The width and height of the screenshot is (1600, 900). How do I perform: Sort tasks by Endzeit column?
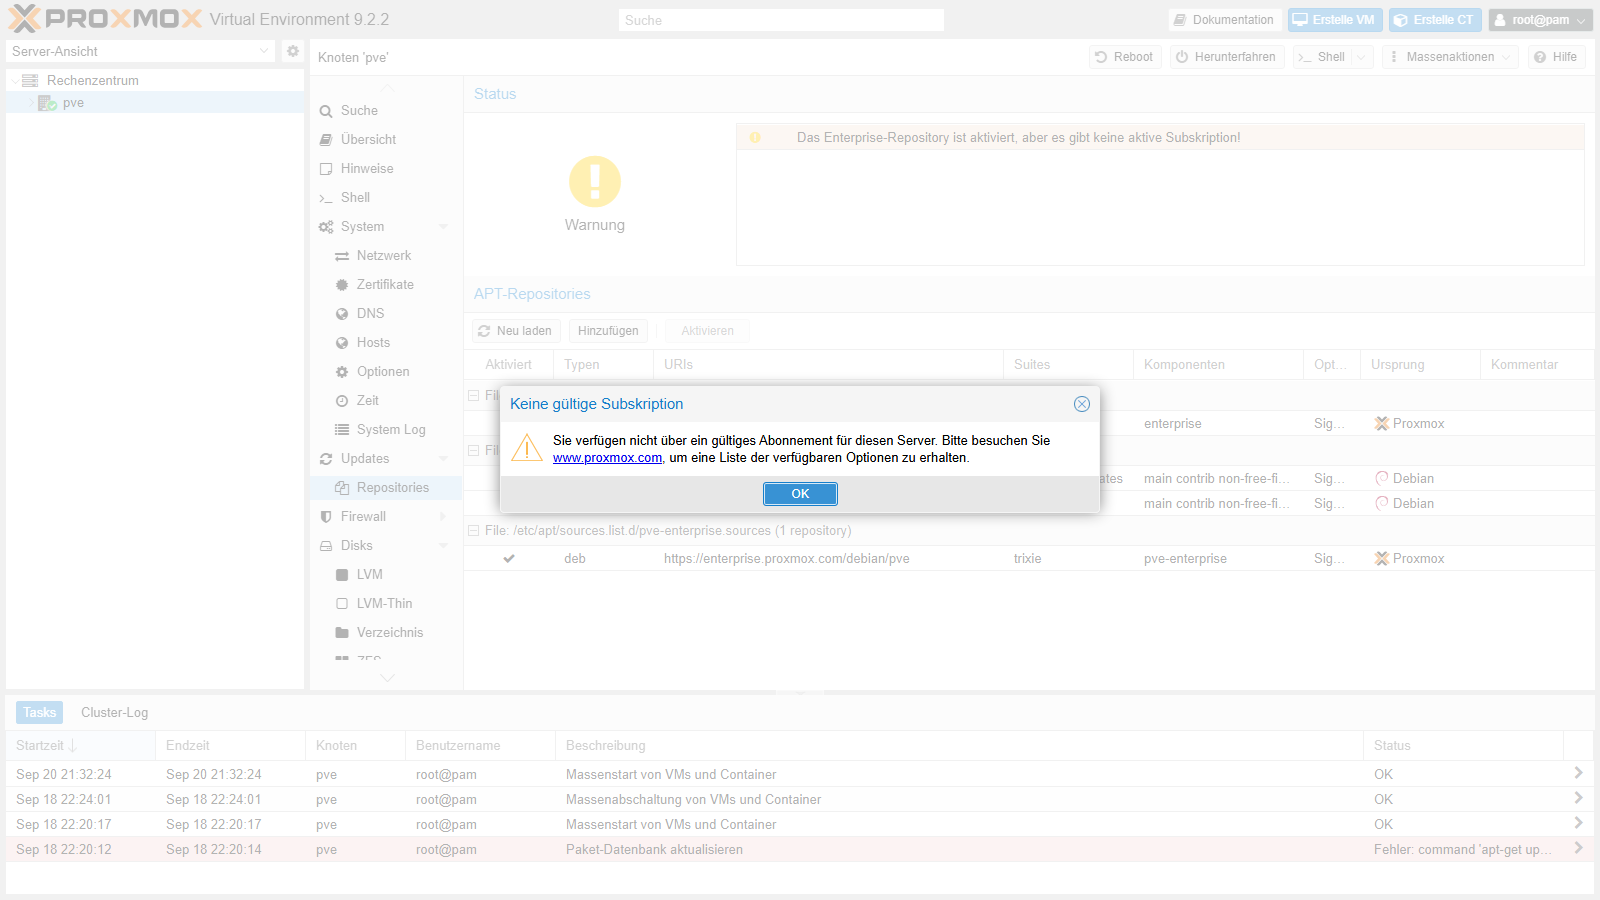point(230,746)
